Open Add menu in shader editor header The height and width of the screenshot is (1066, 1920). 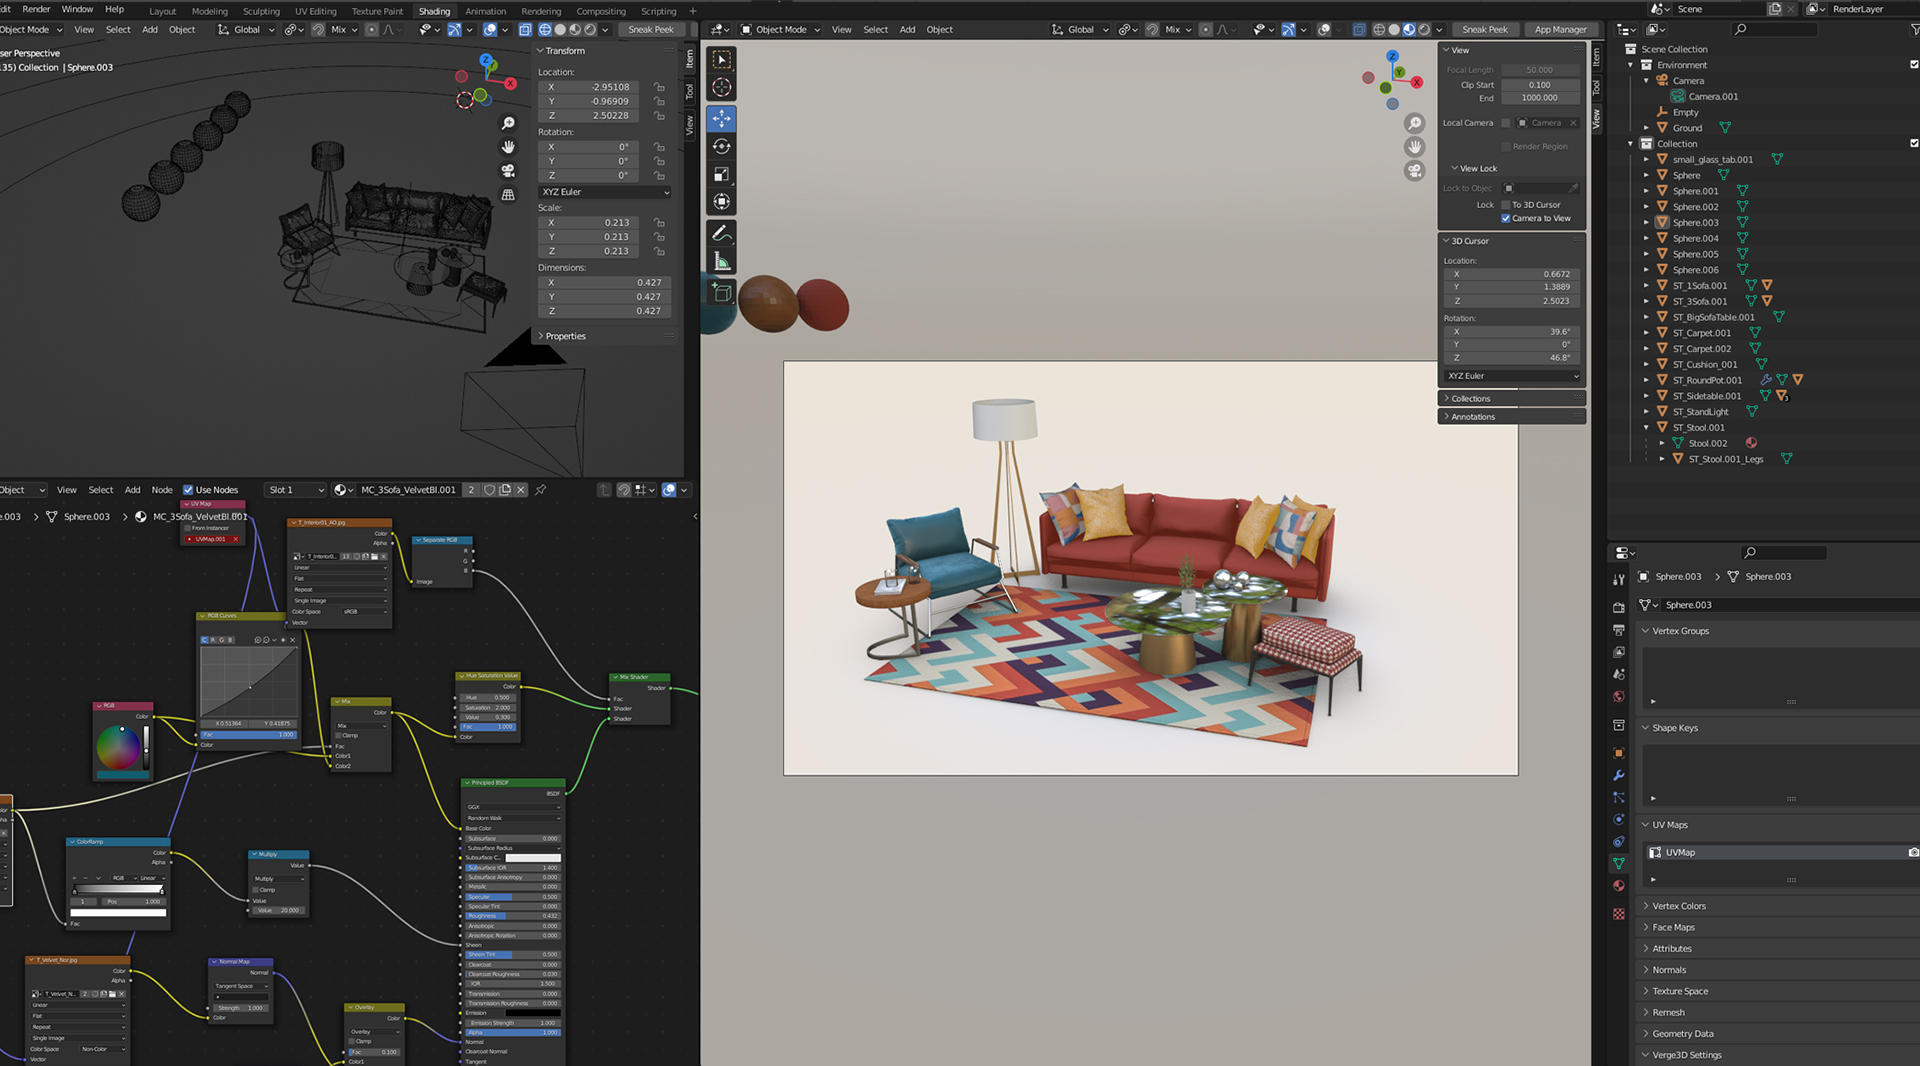point(132,490)
